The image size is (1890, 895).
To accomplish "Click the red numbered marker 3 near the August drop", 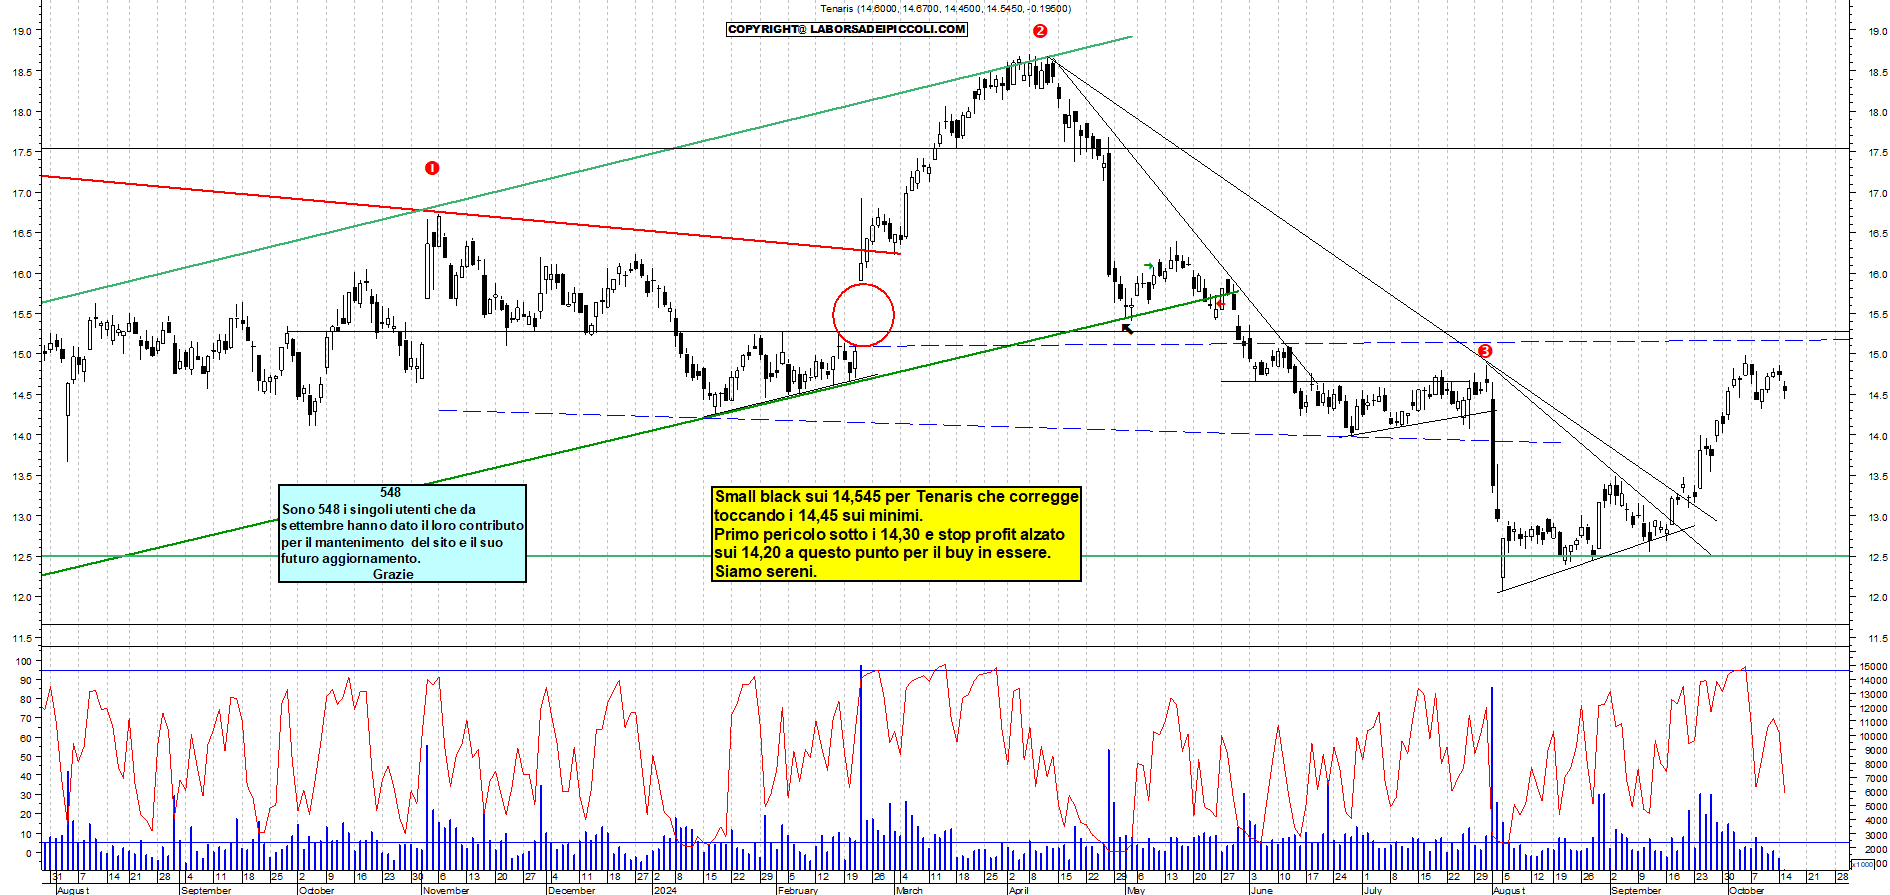I will point(1485,351).
